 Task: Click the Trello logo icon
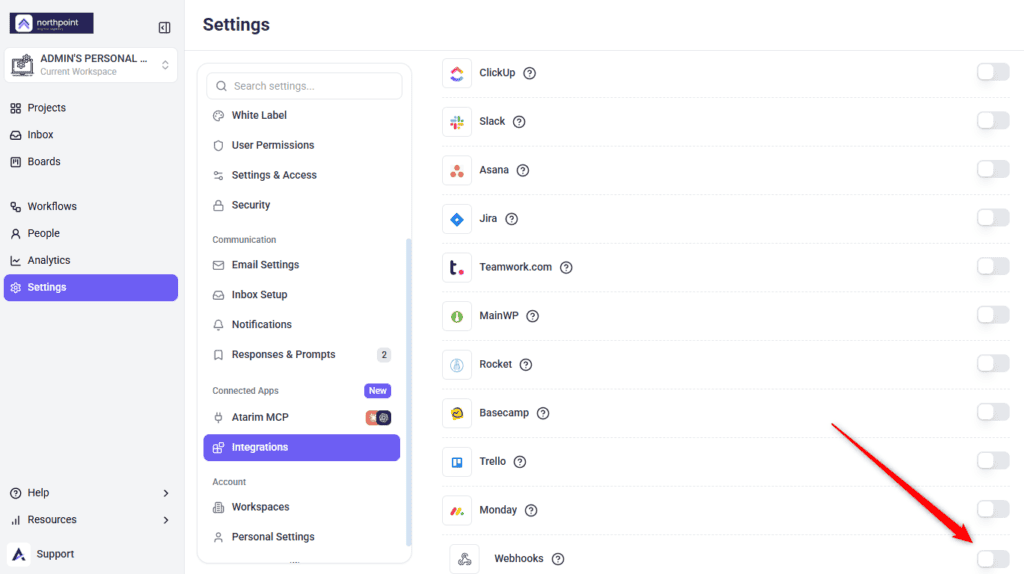(456, 462)
